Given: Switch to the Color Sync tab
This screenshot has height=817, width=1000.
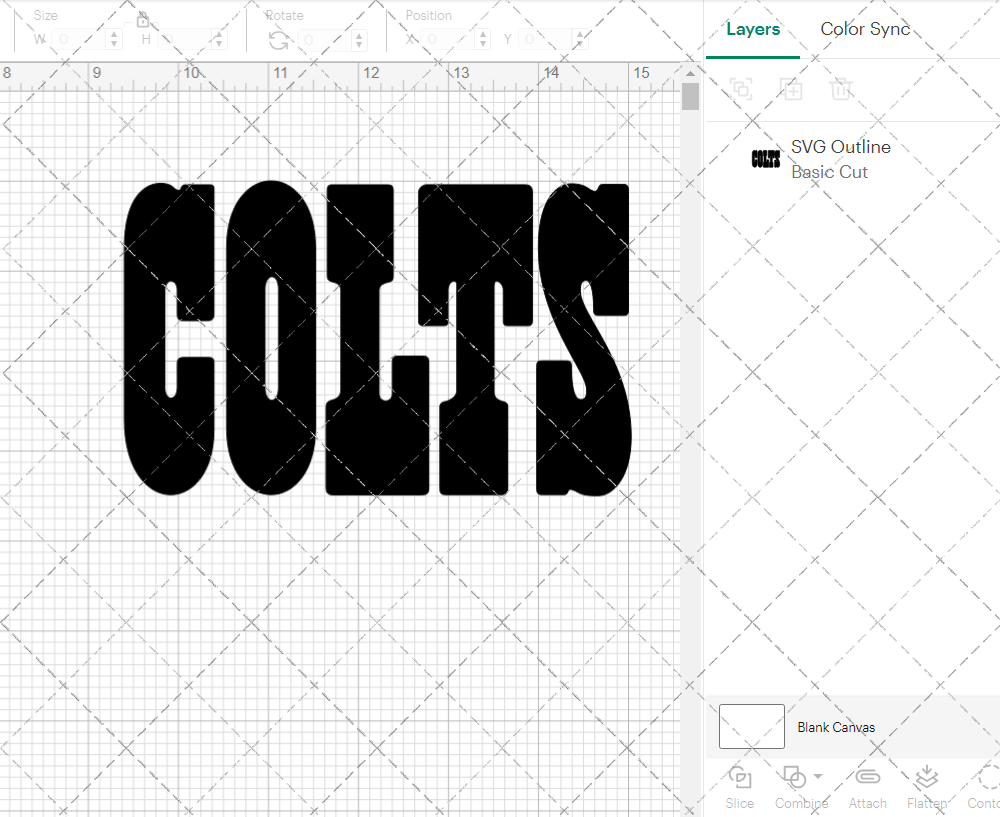Looking at the screenshot, I should tap(865, 29).
